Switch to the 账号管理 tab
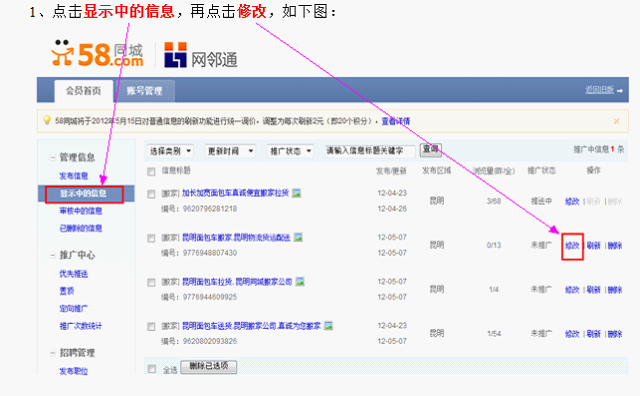This screenshot has height=396, width=640. click(x=144, y=91)
